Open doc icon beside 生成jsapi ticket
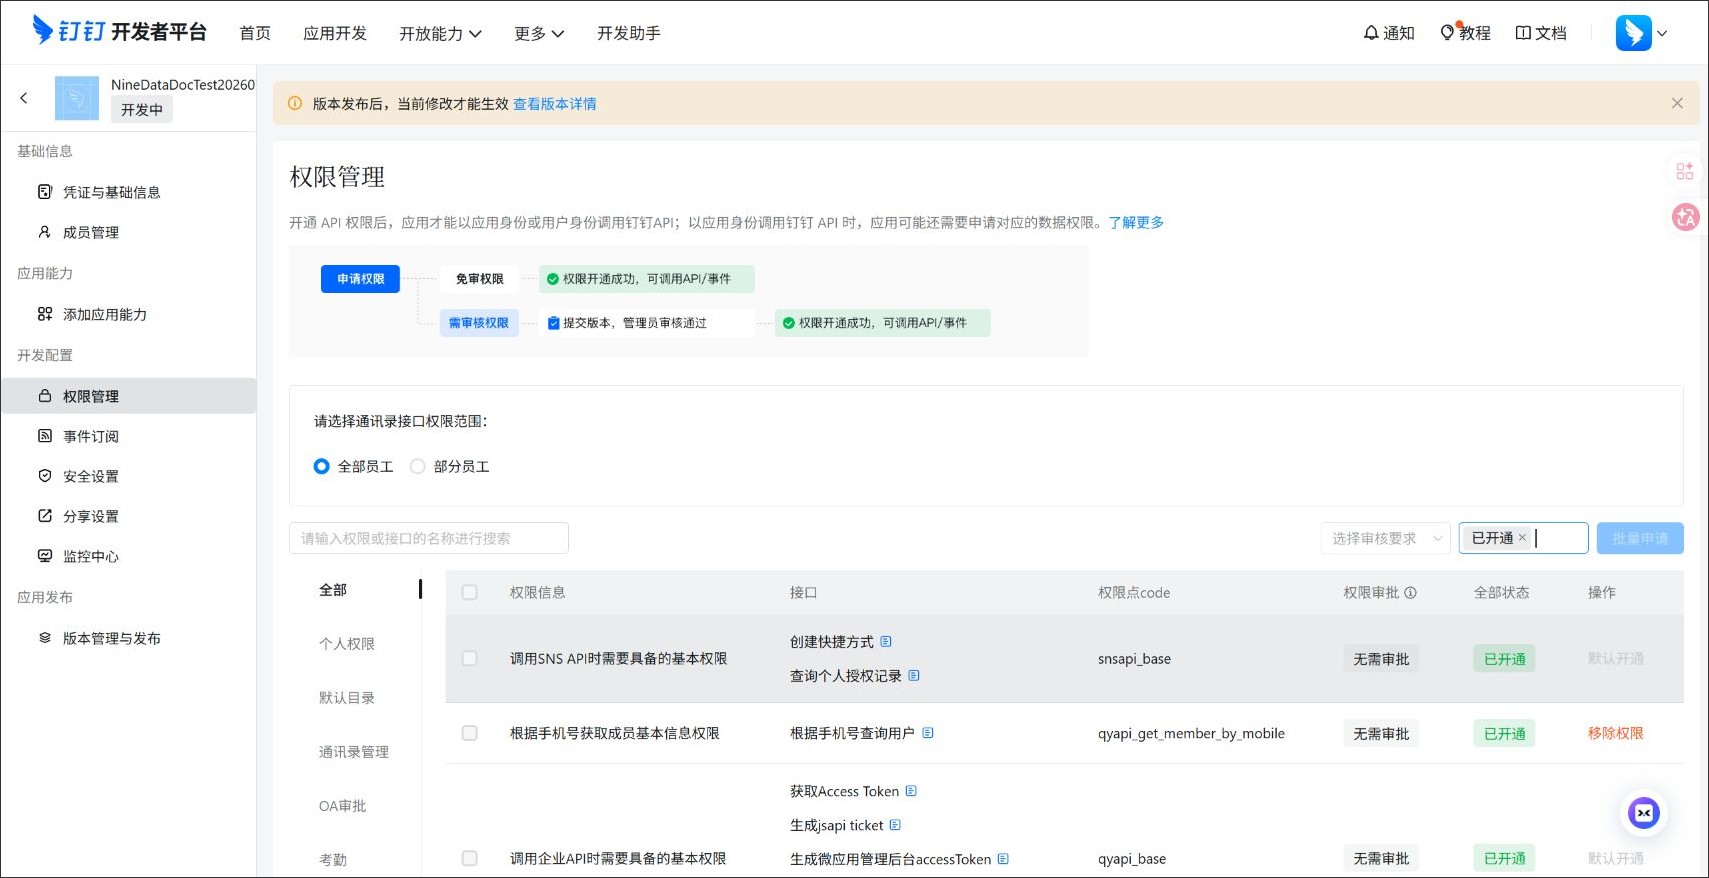Viewport: 1709px width, 878px height. click(x=895, y=825)
